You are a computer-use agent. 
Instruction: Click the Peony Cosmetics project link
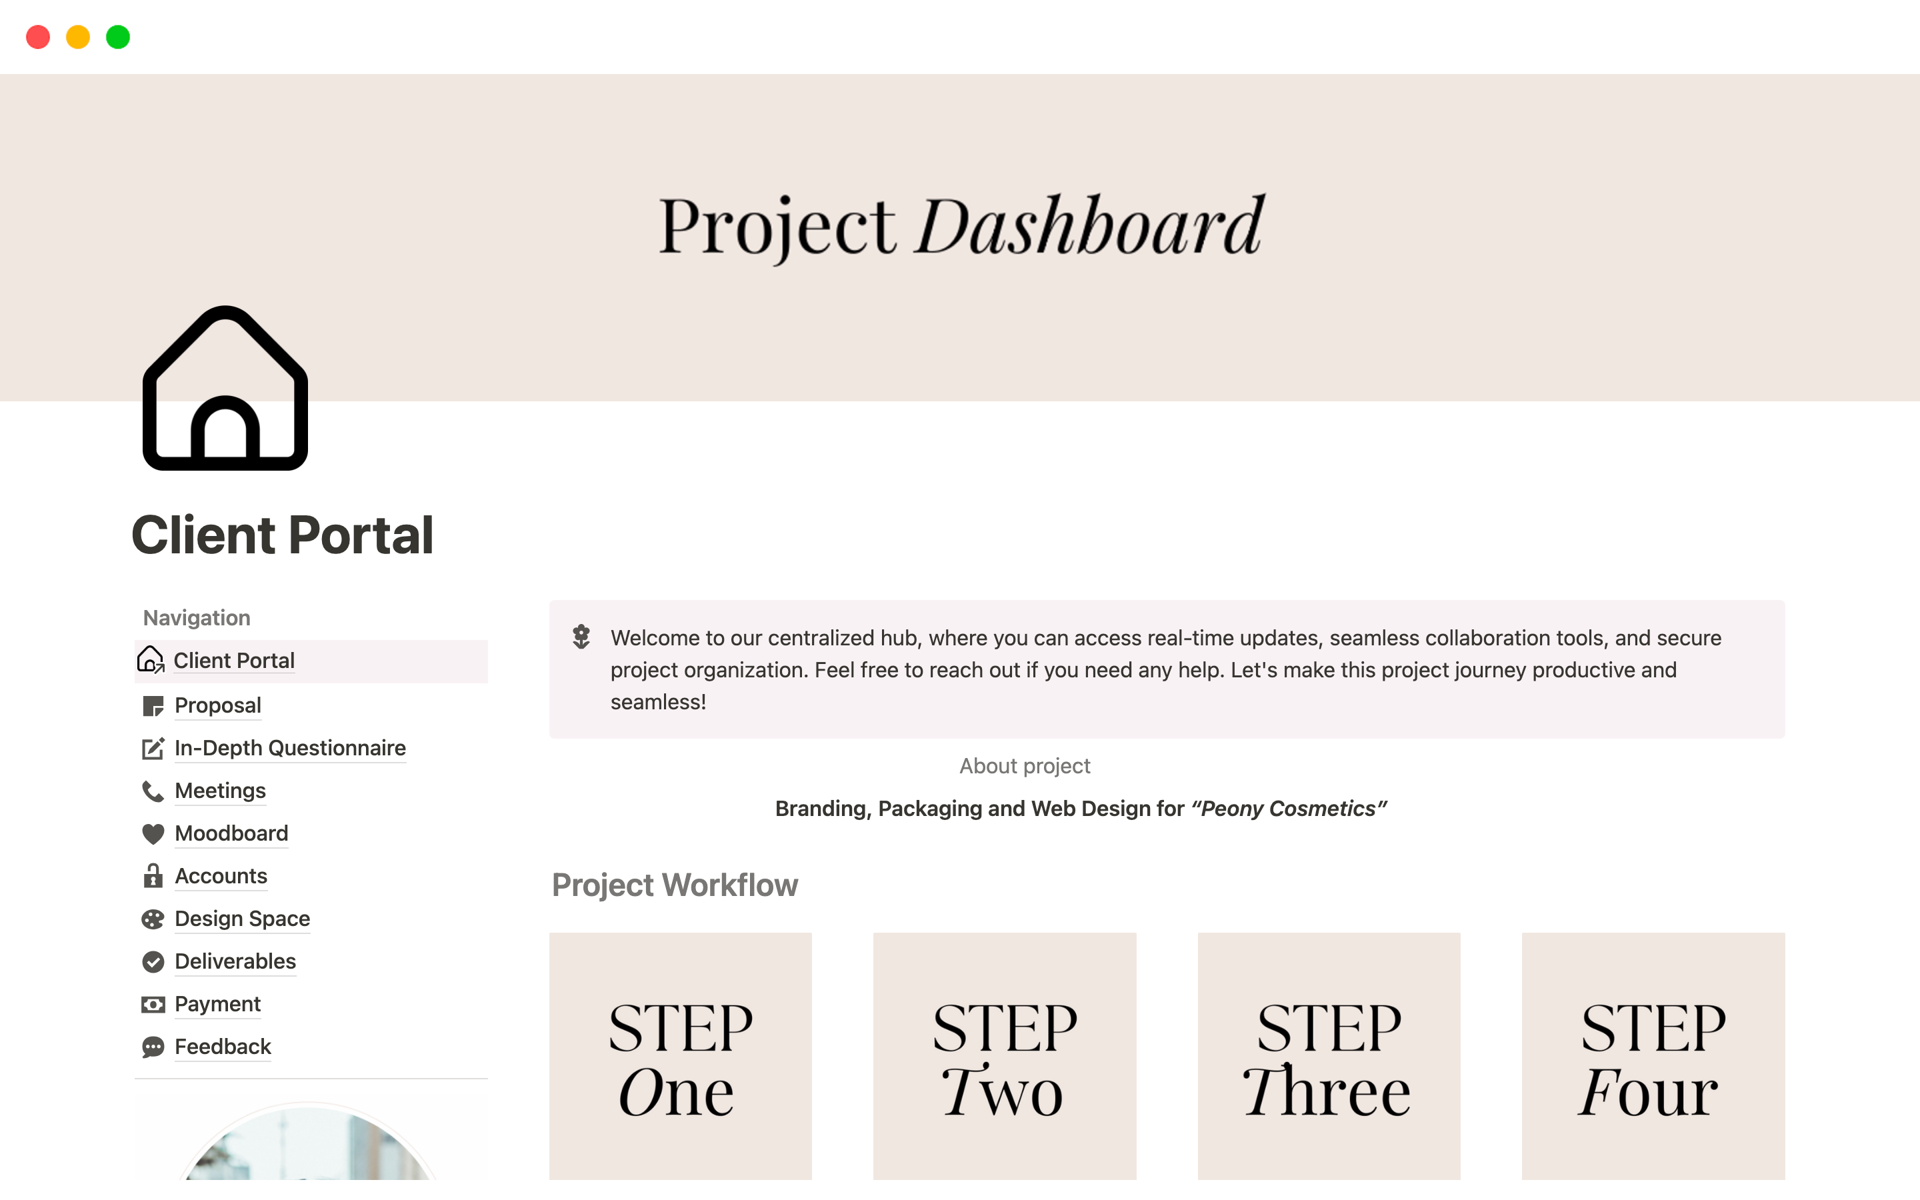tap(1287, 807)
